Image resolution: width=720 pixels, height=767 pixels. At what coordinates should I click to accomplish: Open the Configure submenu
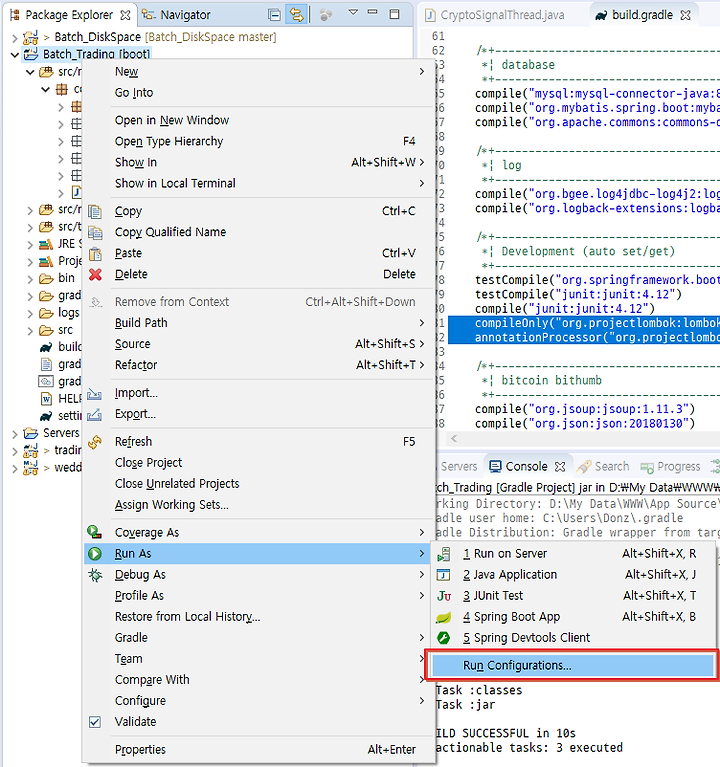pyautogui.click(x=259, y=701)
